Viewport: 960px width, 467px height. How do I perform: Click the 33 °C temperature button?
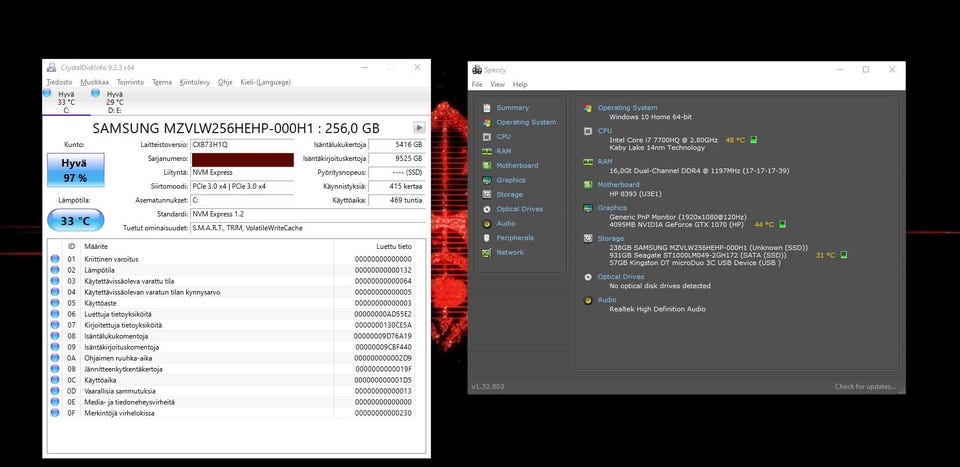(75, 220)
